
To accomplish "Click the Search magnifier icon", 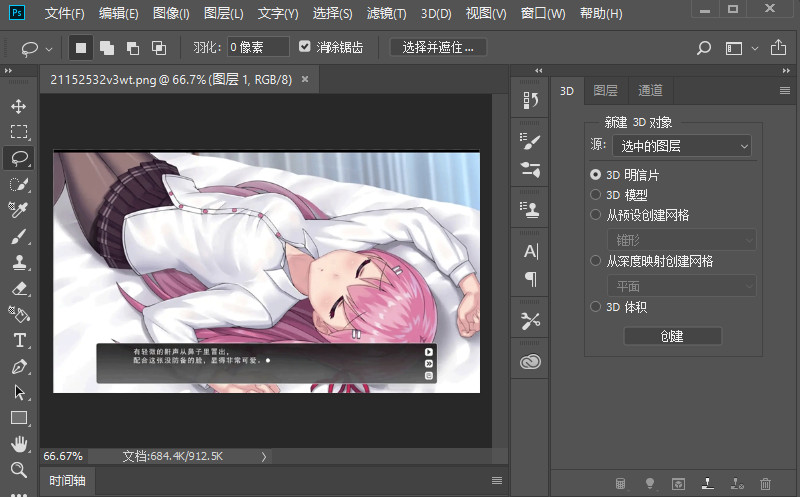I will tap(704, 48).
